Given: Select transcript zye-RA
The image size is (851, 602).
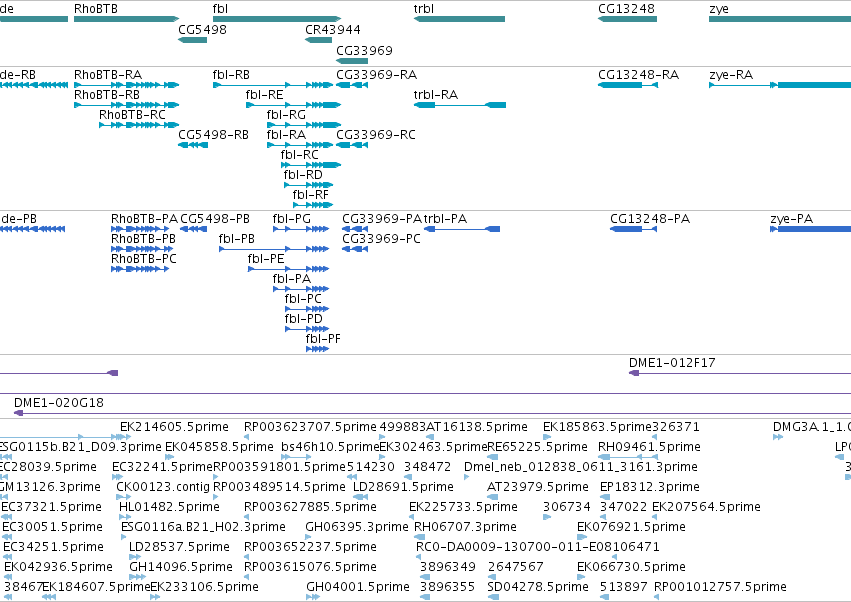Looking at the screenshot, I should [x=780, y=85].
